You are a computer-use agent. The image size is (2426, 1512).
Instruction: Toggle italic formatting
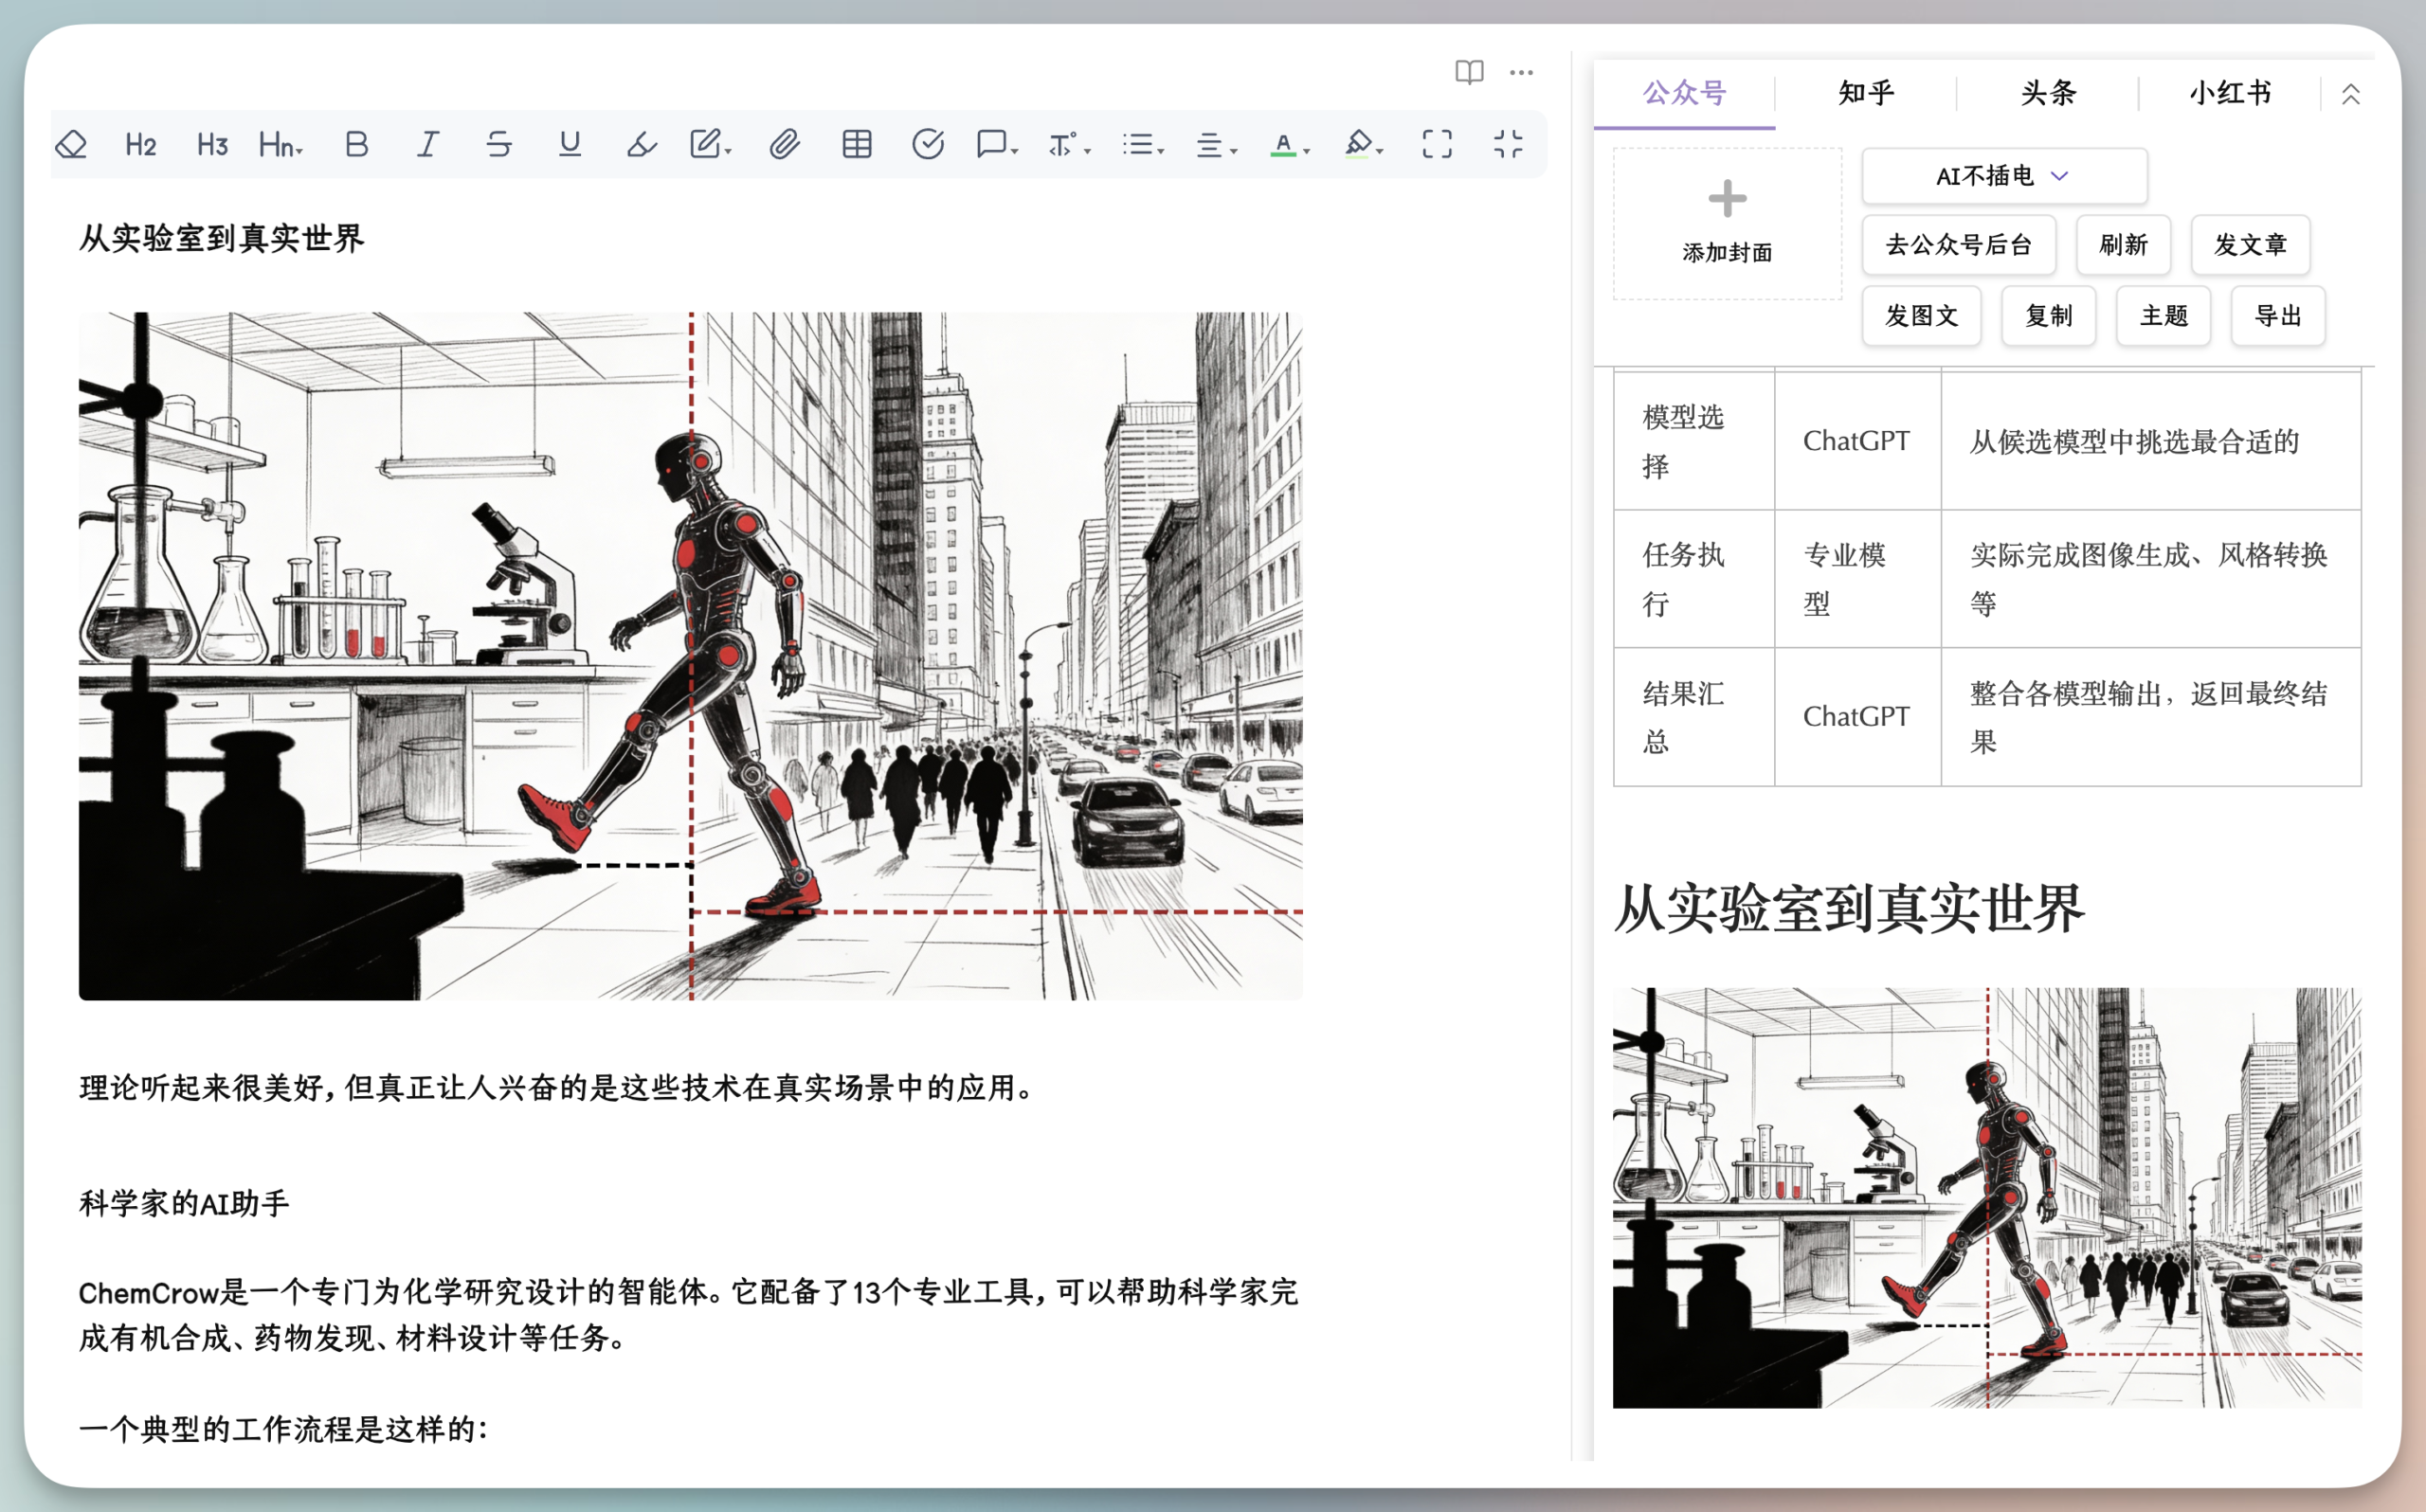[x=427, y=144]
